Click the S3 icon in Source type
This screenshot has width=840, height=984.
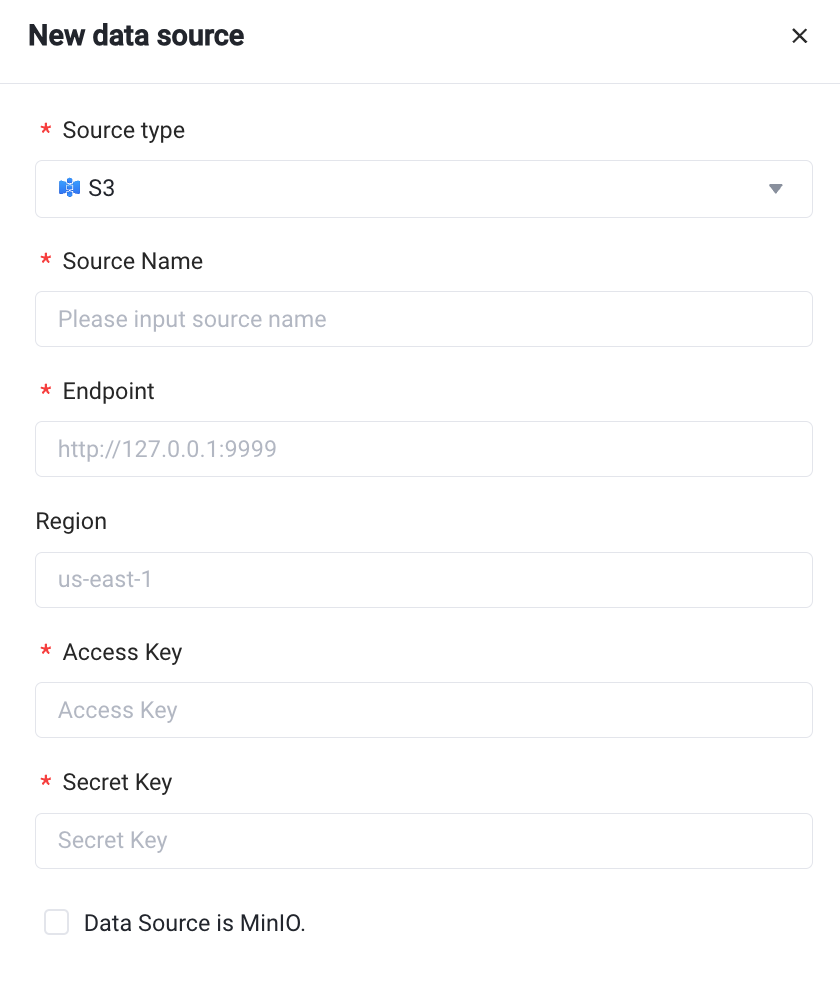(x=69, y=188)
